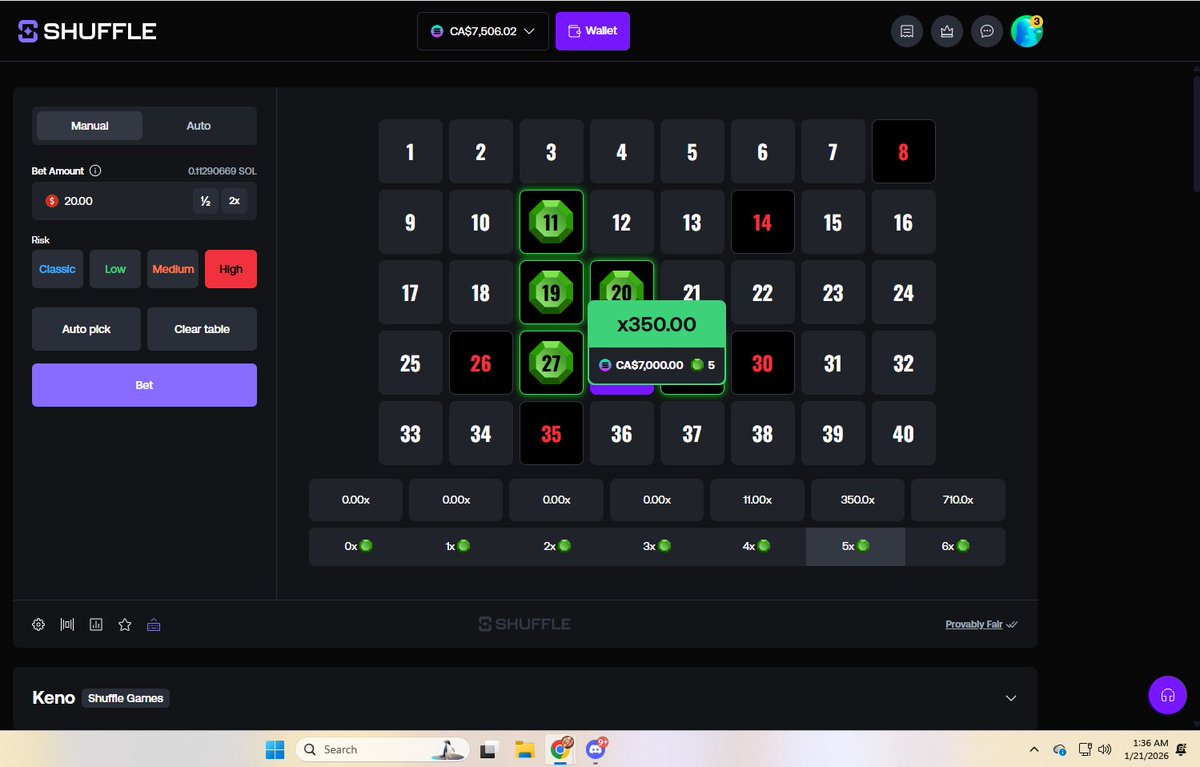The height and width of the screenshot is (767, 1200).
Task: Switch to the Auto tab
Action: pos(198,126)
